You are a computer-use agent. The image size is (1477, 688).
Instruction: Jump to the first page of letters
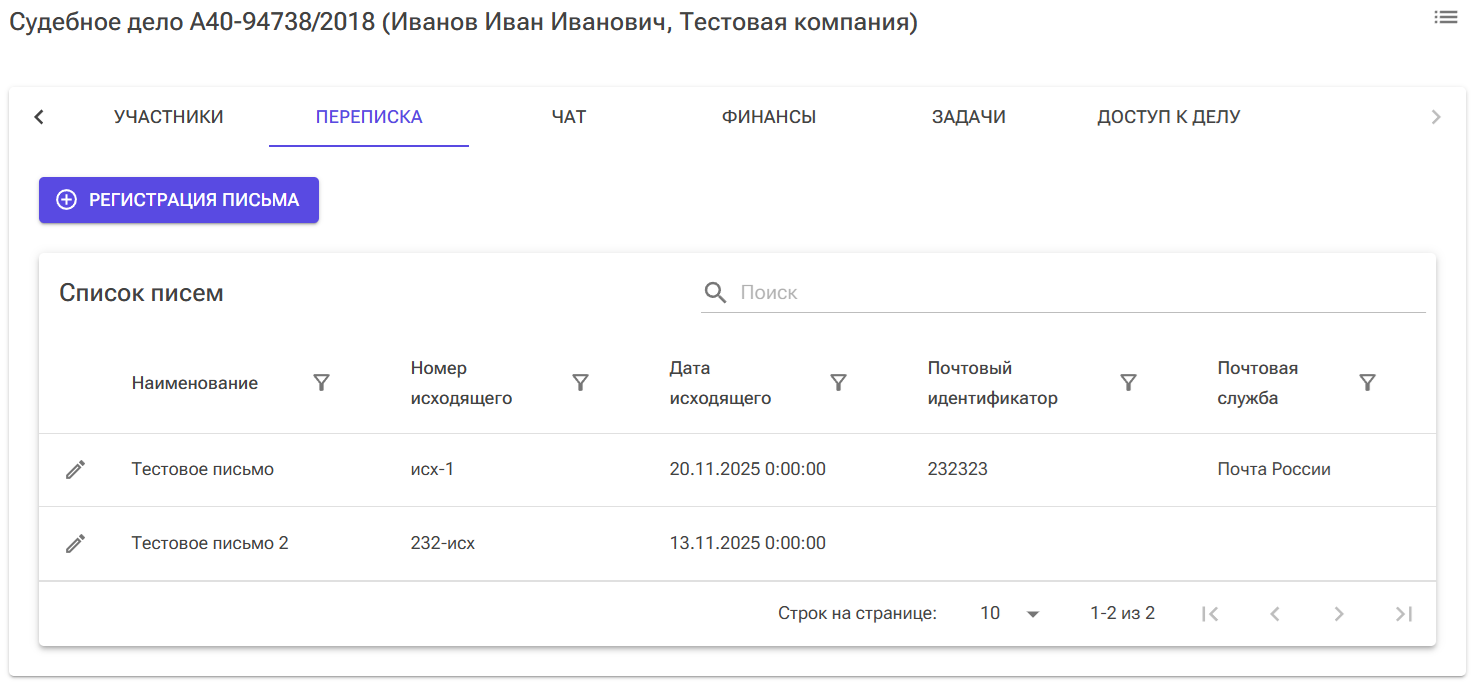[1210, 613]
